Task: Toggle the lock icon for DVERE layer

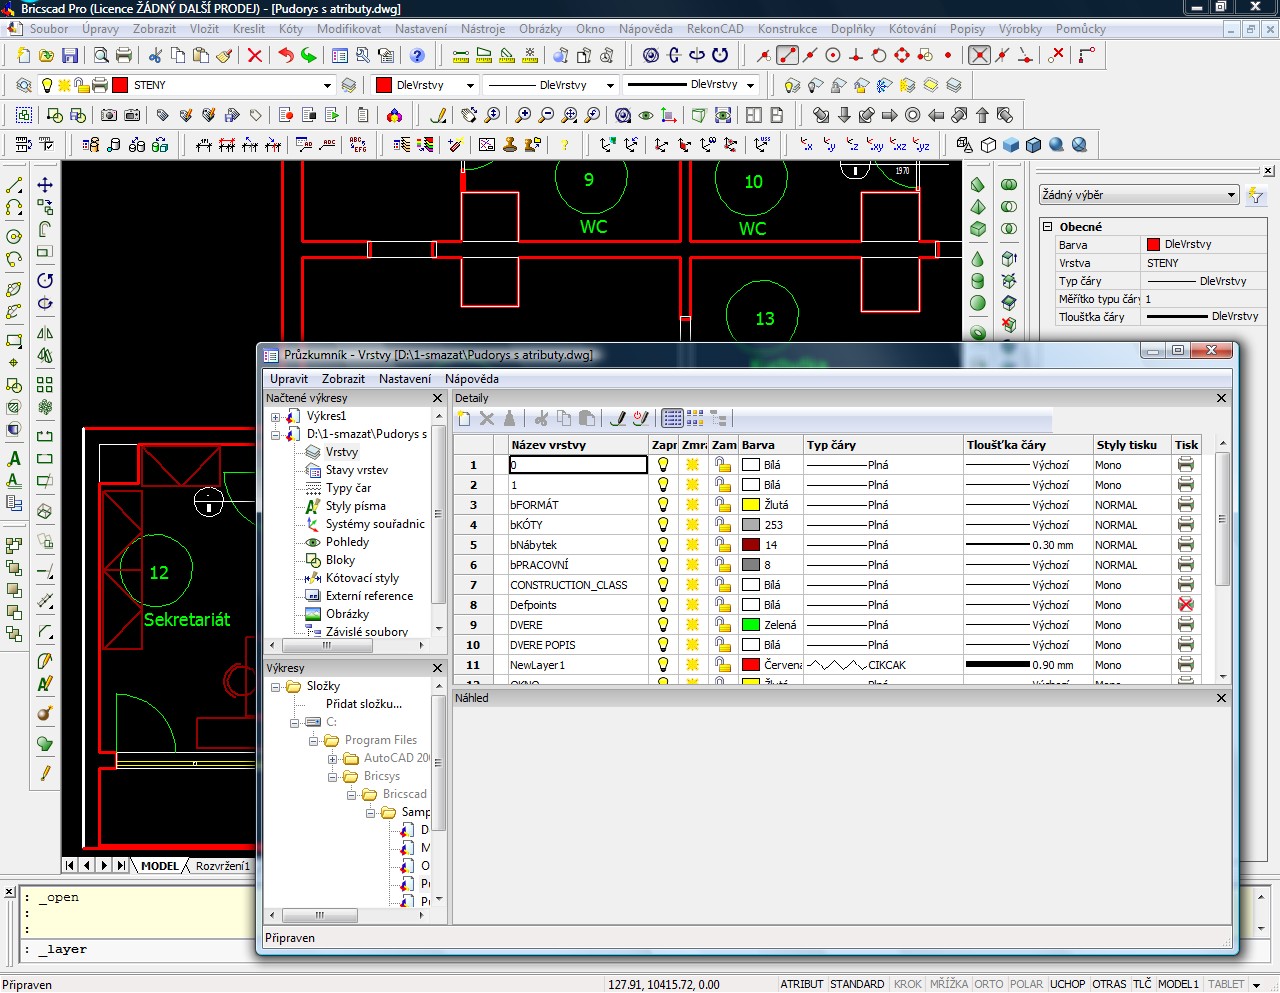Action: click(x=723, y=625)
